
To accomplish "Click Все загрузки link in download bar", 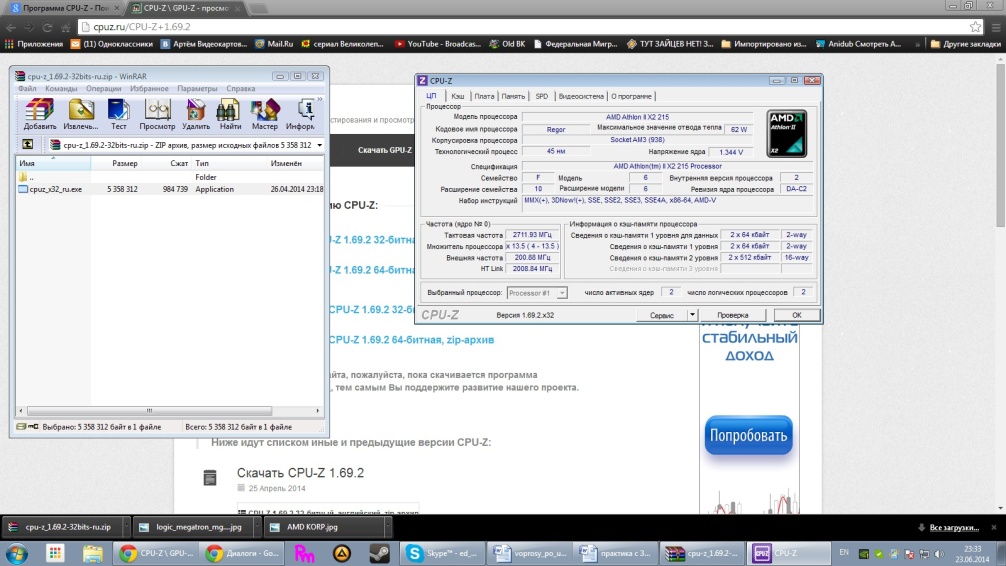I will tap(954, 527).
